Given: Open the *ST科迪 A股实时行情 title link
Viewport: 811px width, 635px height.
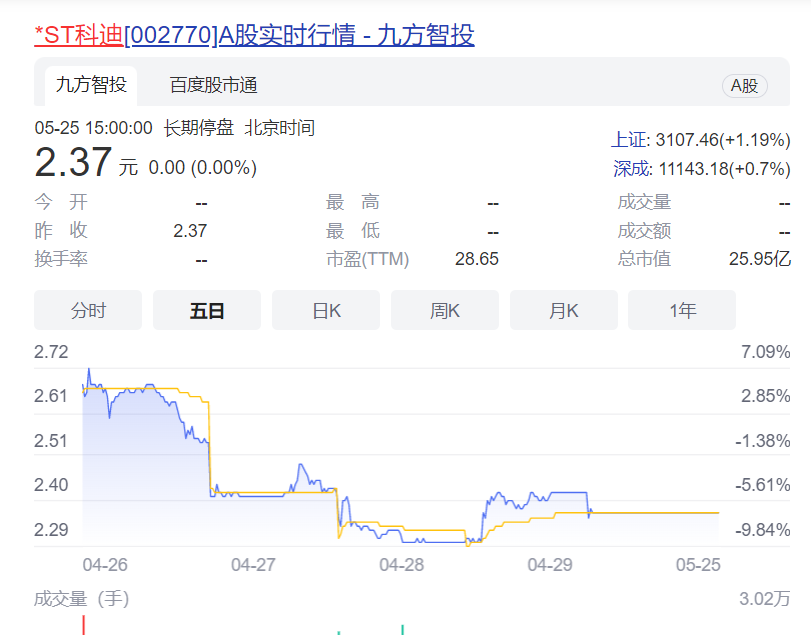Looking at the screenshot, I should [254, 35].
